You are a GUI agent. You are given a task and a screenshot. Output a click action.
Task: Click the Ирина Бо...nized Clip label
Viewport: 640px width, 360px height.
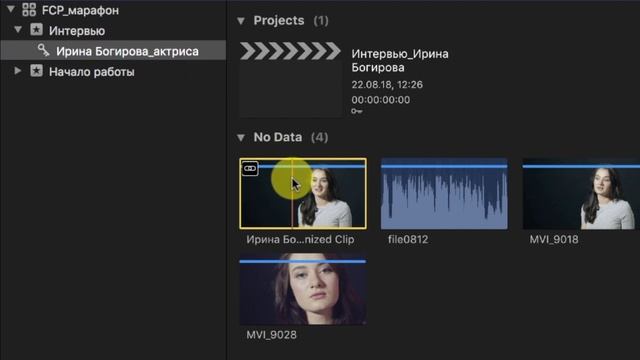pos(300,240)
